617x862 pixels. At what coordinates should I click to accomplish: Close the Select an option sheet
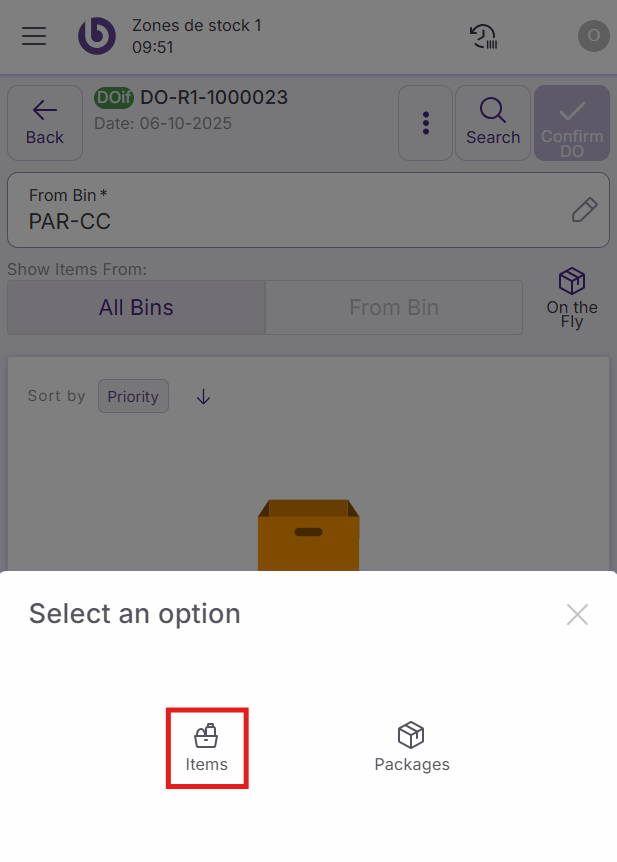pos(577,614)
